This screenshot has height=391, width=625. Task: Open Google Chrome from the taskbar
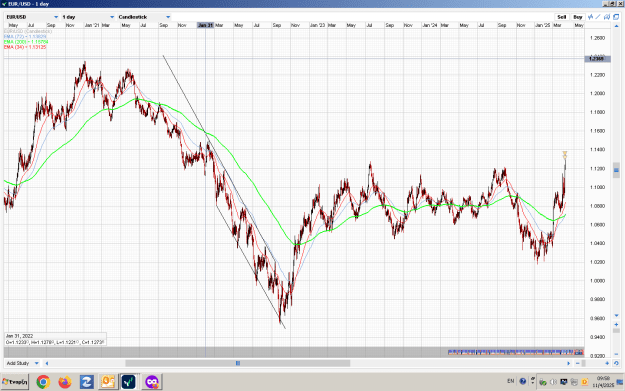[43, 382]
